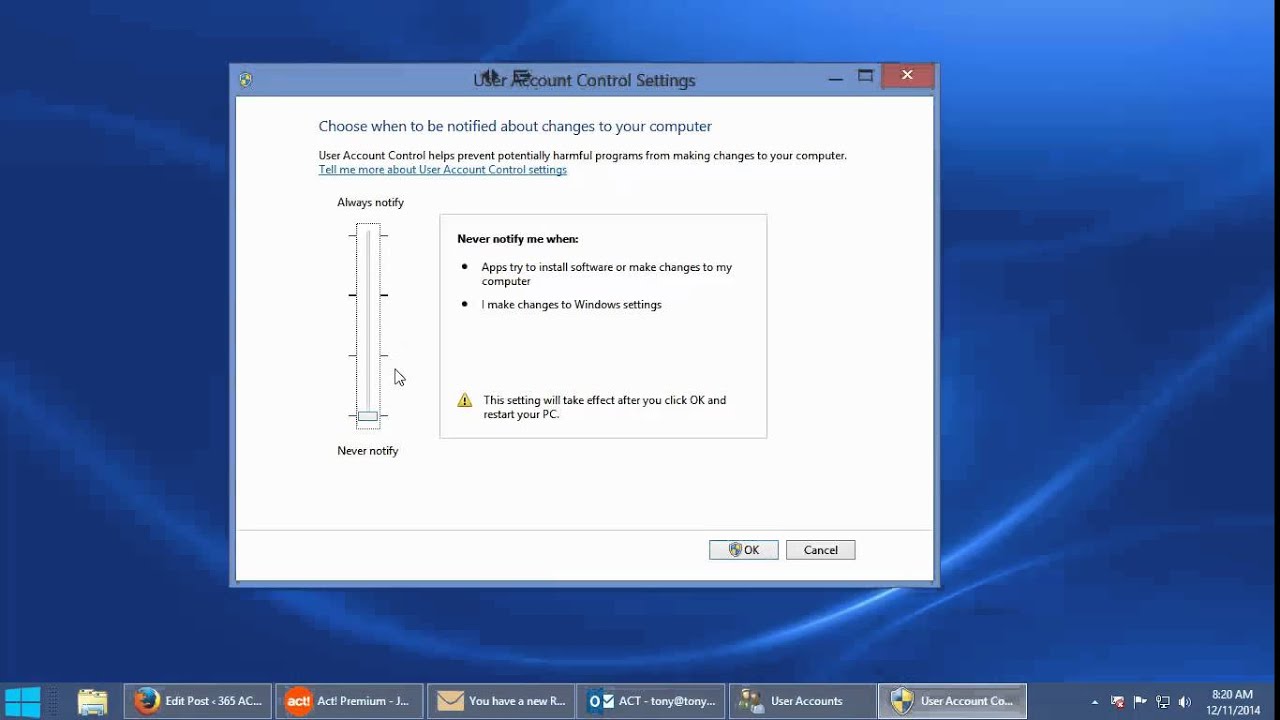Click the 'Never notify' label

pos(368,451)
